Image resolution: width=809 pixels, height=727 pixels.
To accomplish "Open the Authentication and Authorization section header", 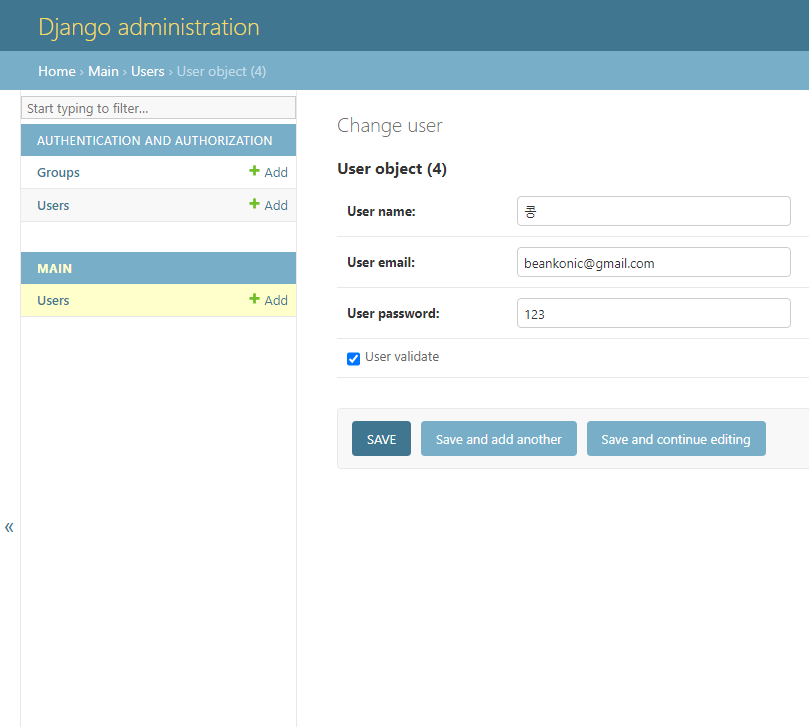I will [154, 140].
